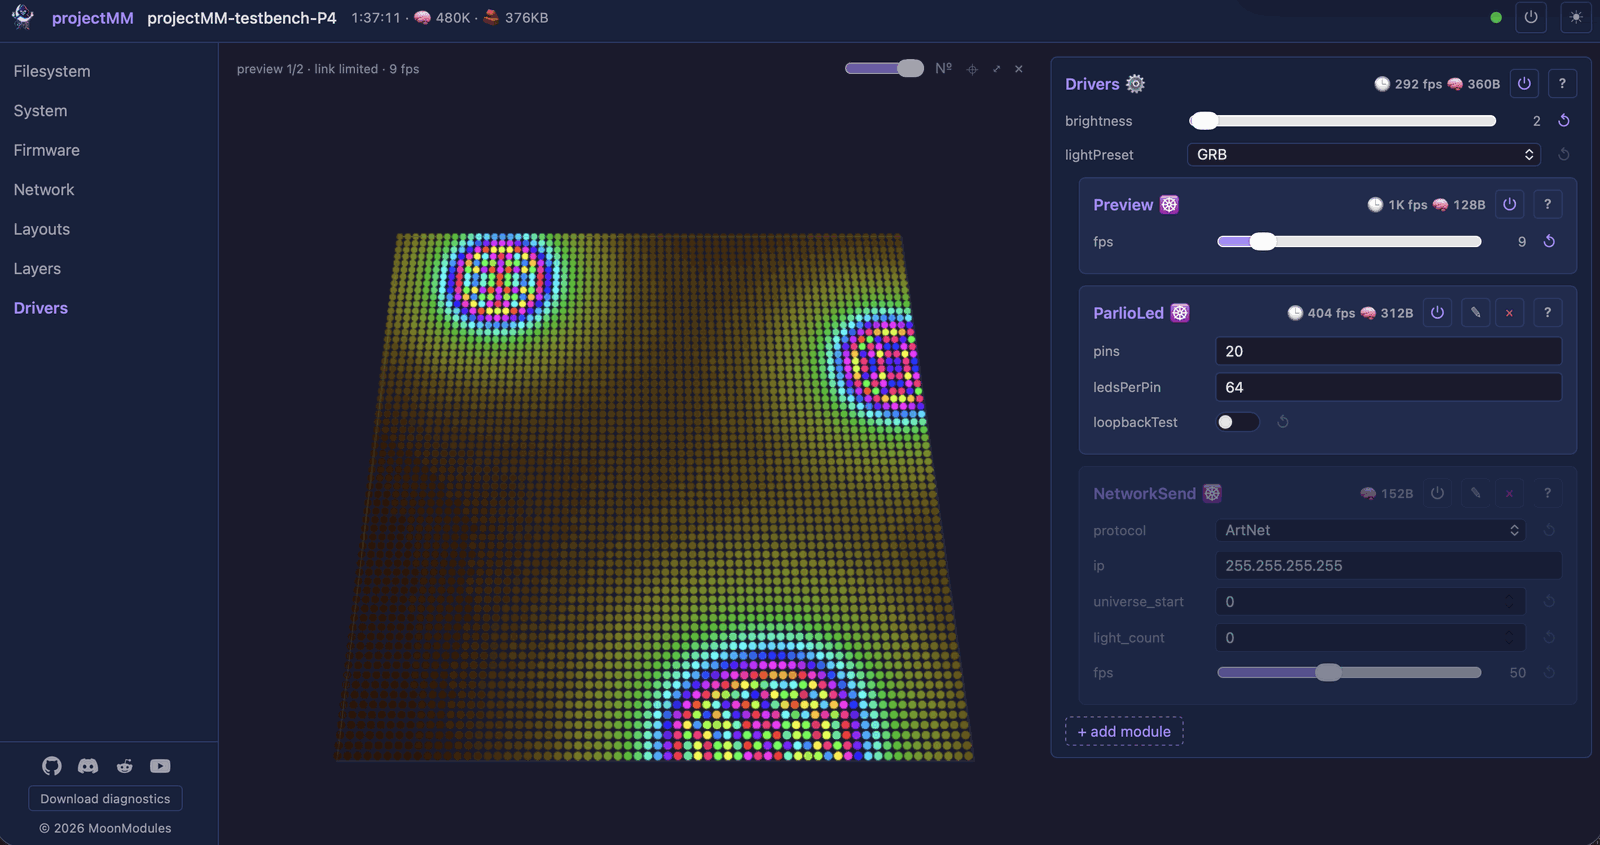
Task: Select Drivers in the sidebar
Action: coord(41,308)
